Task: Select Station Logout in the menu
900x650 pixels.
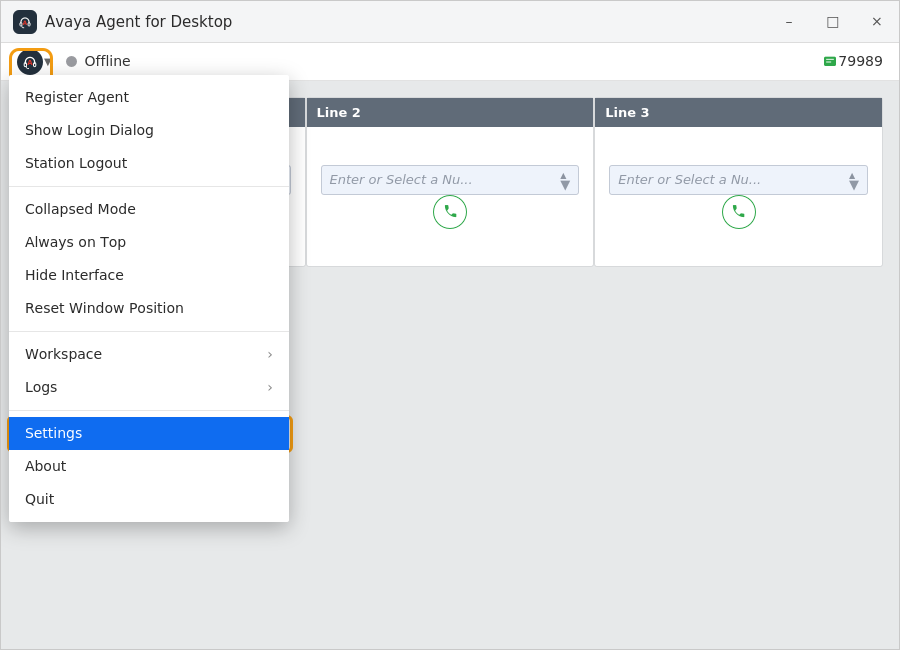Action: tap(149, 163)
